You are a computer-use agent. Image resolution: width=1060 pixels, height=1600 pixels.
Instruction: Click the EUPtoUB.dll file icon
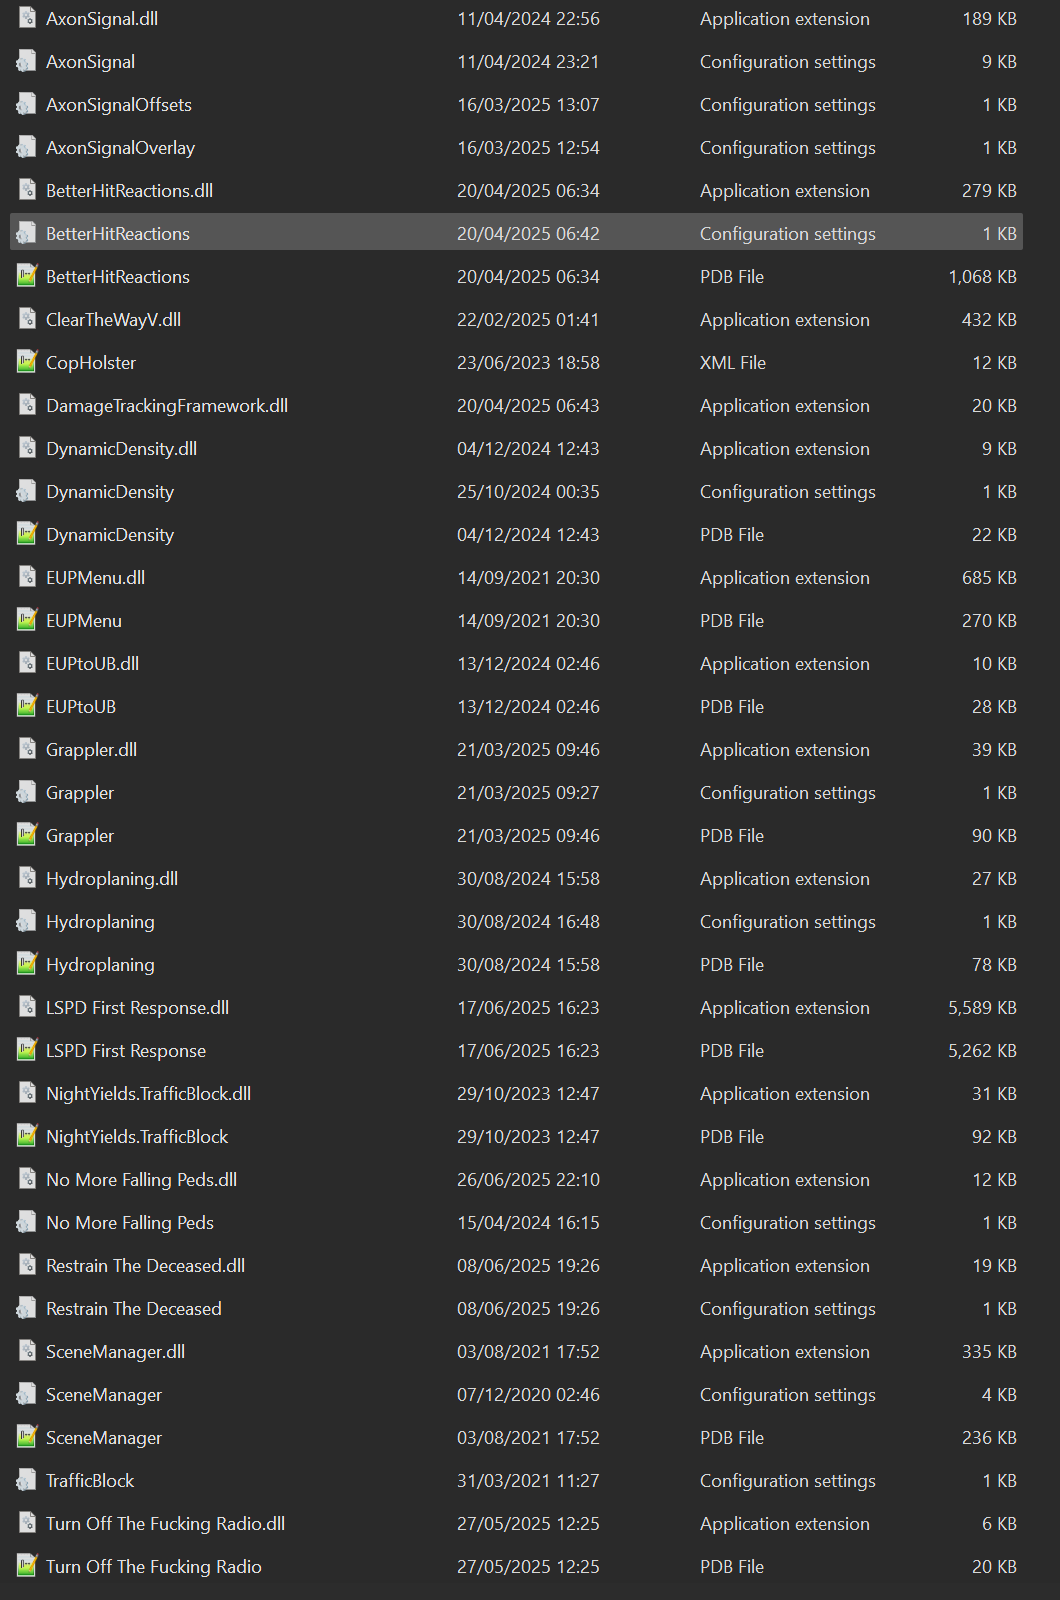(x=27, y=664)
